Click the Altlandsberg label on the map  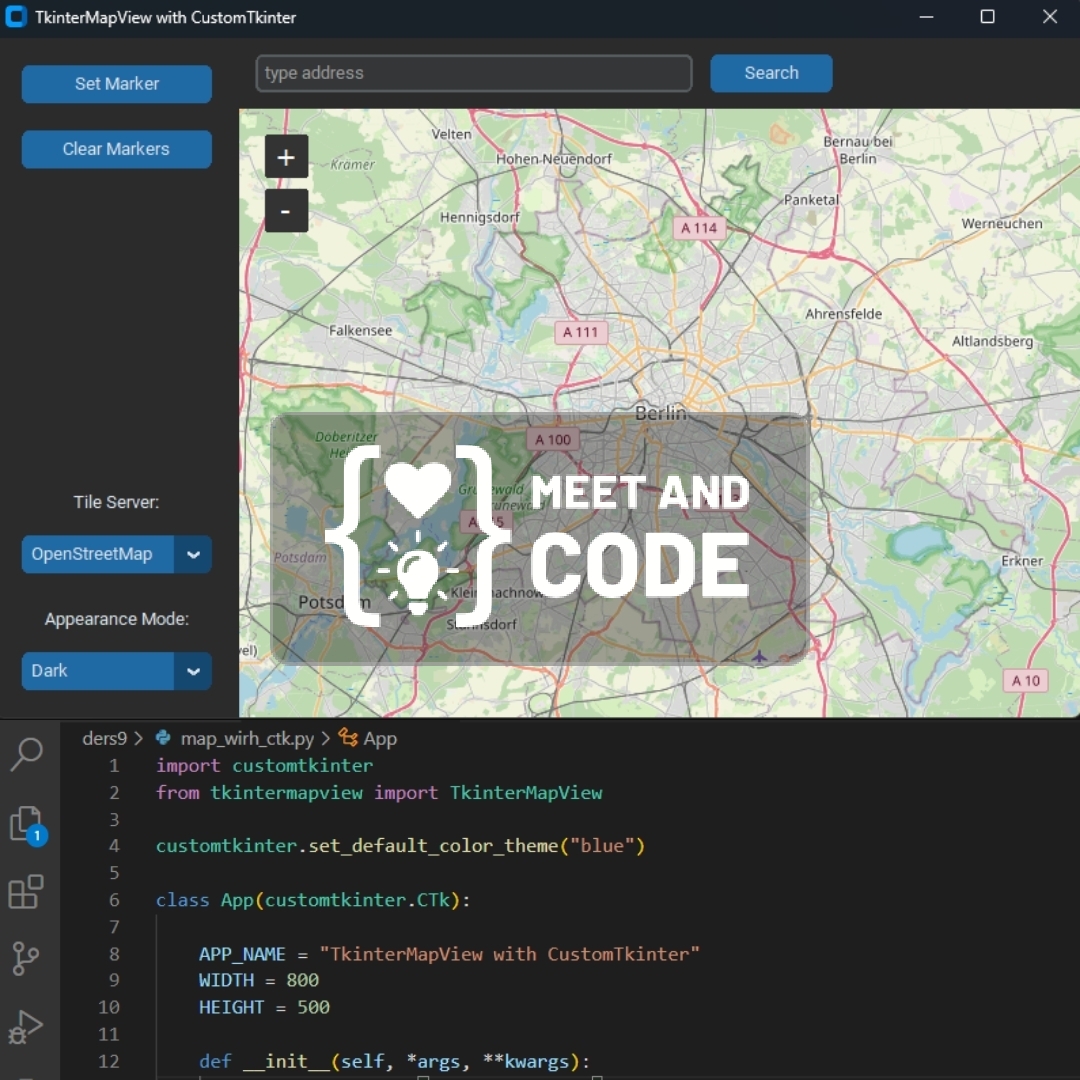pos(992,342)
